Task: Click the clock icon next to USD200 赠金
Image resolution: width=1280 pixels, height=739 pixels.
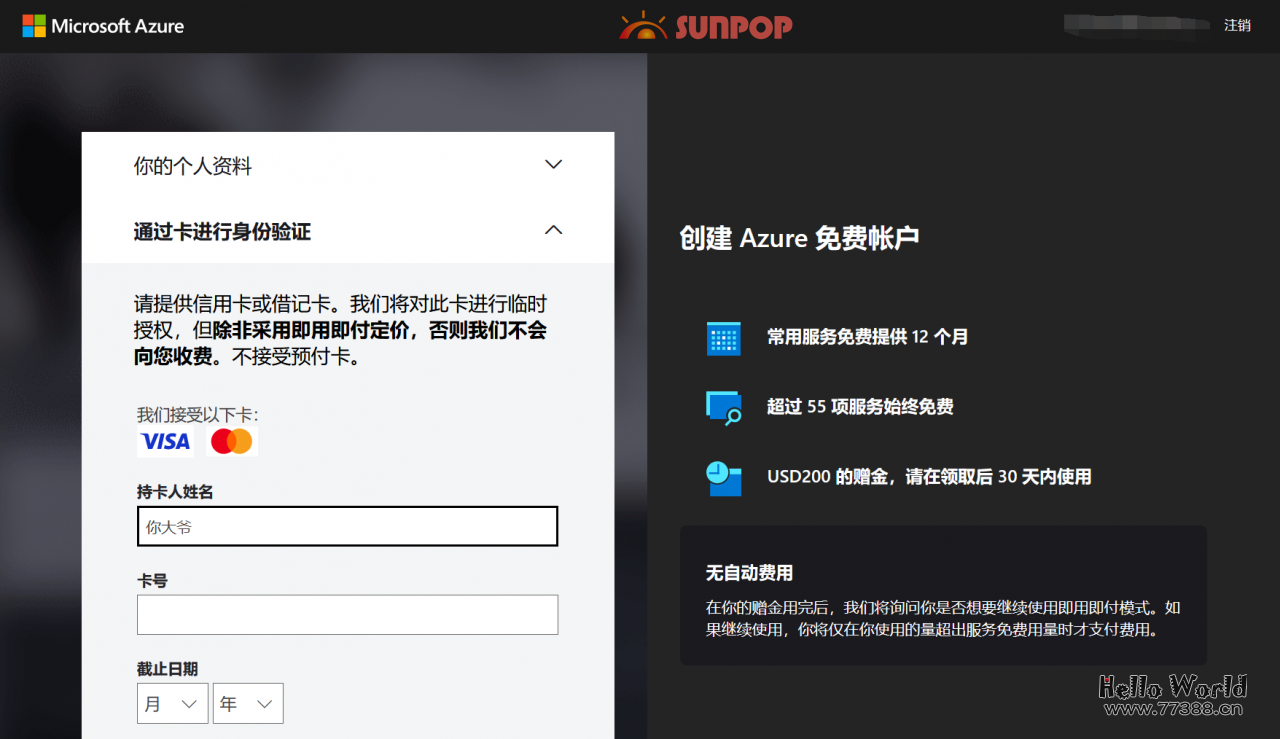Action: [723, 477]
